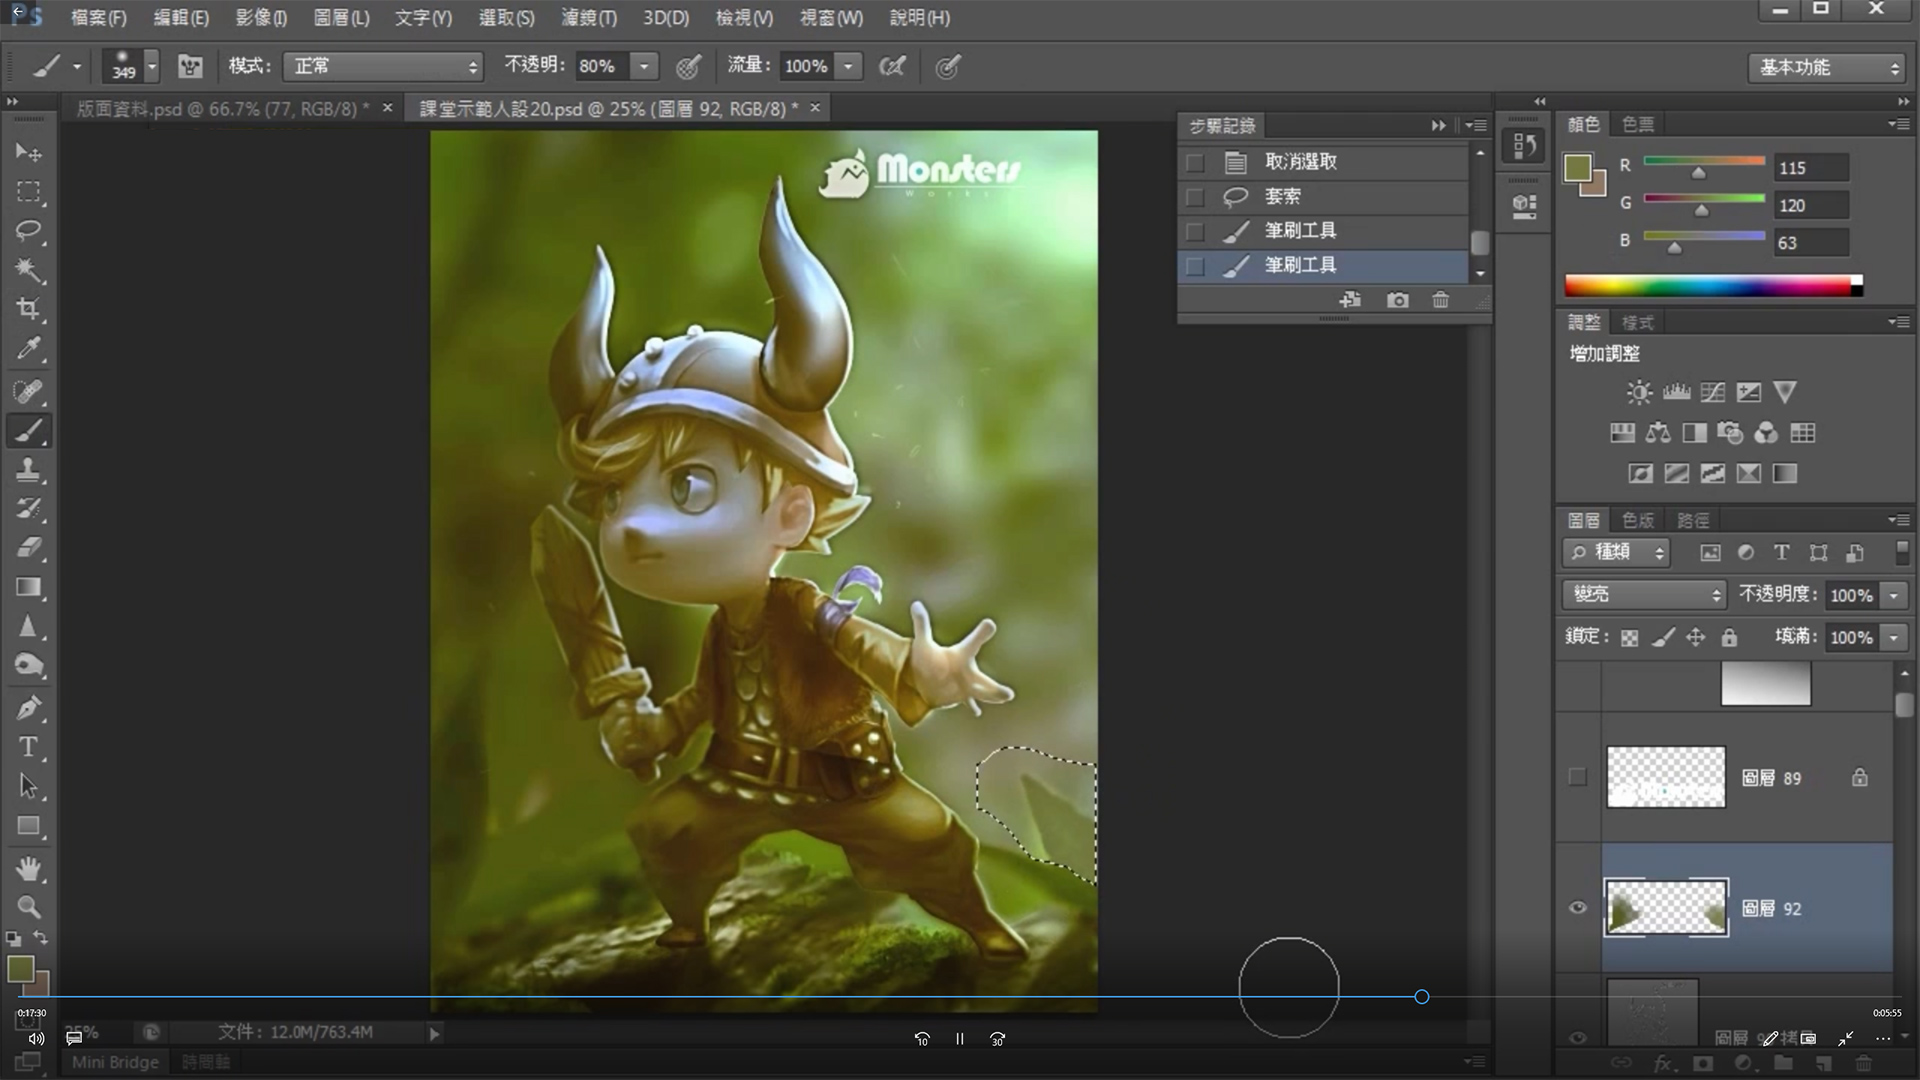This screenshot has width=1920, height=1080.
Task: Open layer filter type dropdown 種類
Action: coord(1617,552)
